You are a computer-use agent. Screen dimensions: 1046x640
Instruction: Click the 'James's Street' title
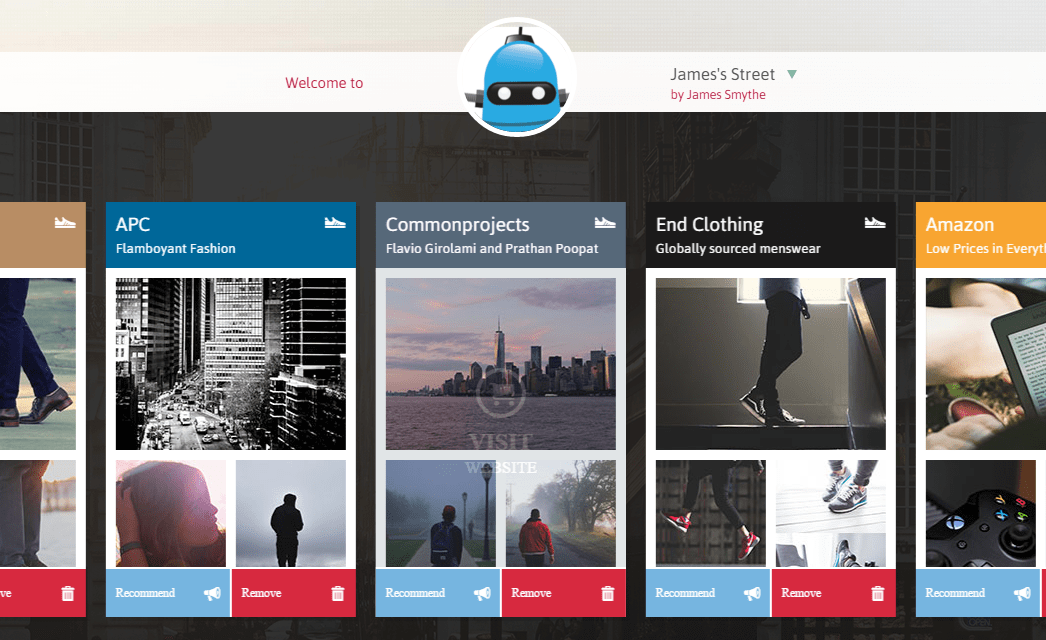click(x=722, y=74)
